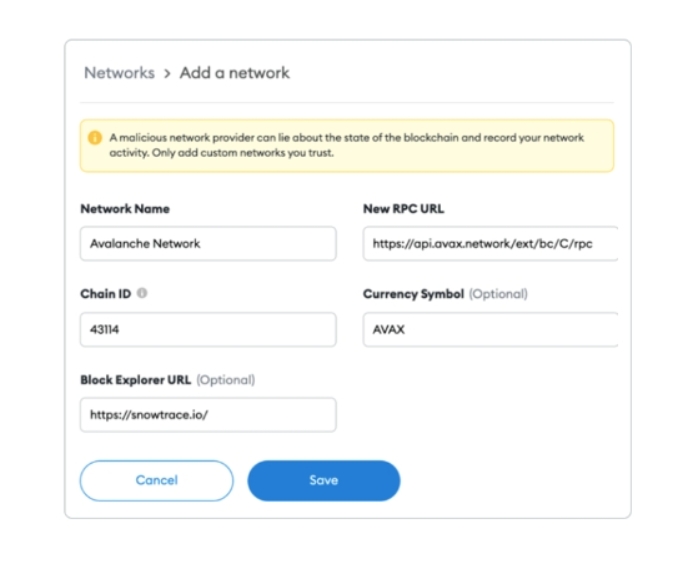Click the Chain ID info icon
690x563 pixels.
pos(142,293)
